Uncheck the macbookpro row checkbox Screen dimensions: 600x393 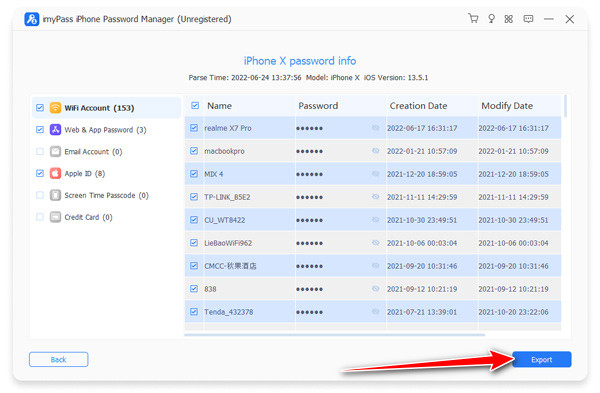(194, 151)
